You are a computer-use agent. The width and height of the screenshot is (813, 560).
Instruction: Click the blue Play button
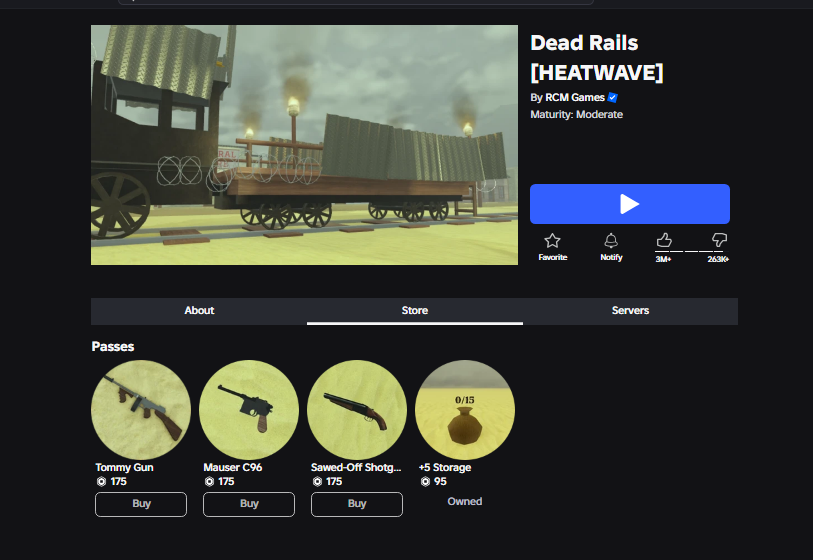629,204
